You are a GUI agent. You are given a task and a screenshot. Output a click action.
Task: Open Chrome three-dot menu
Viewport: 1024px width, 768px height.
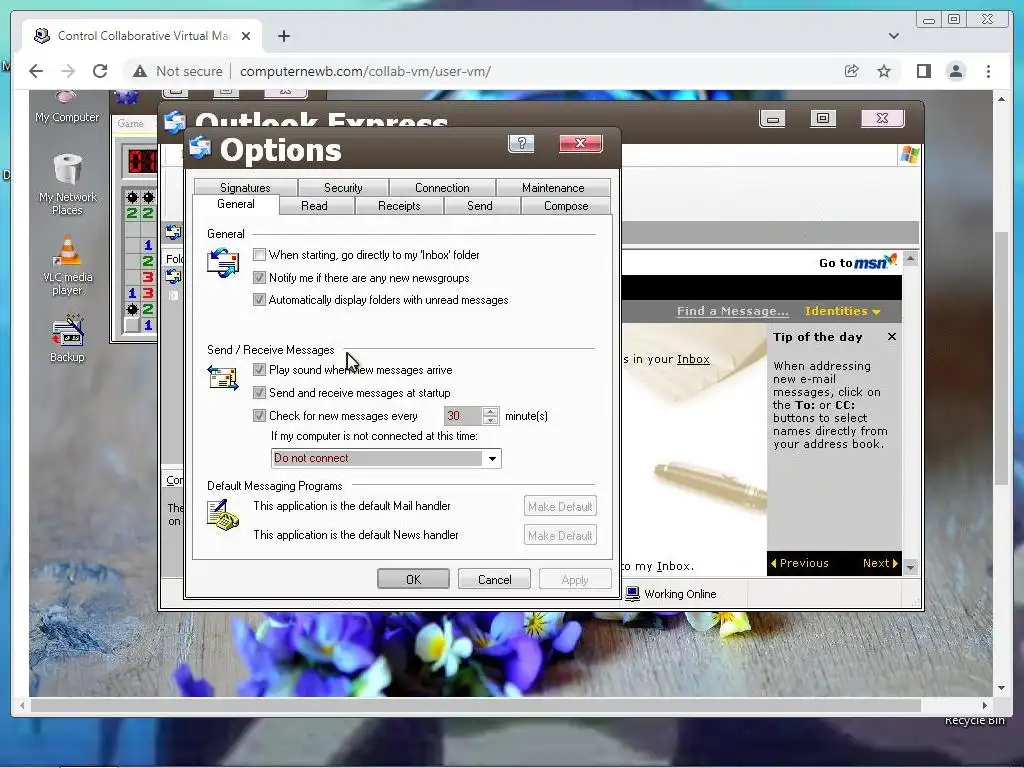988,71
